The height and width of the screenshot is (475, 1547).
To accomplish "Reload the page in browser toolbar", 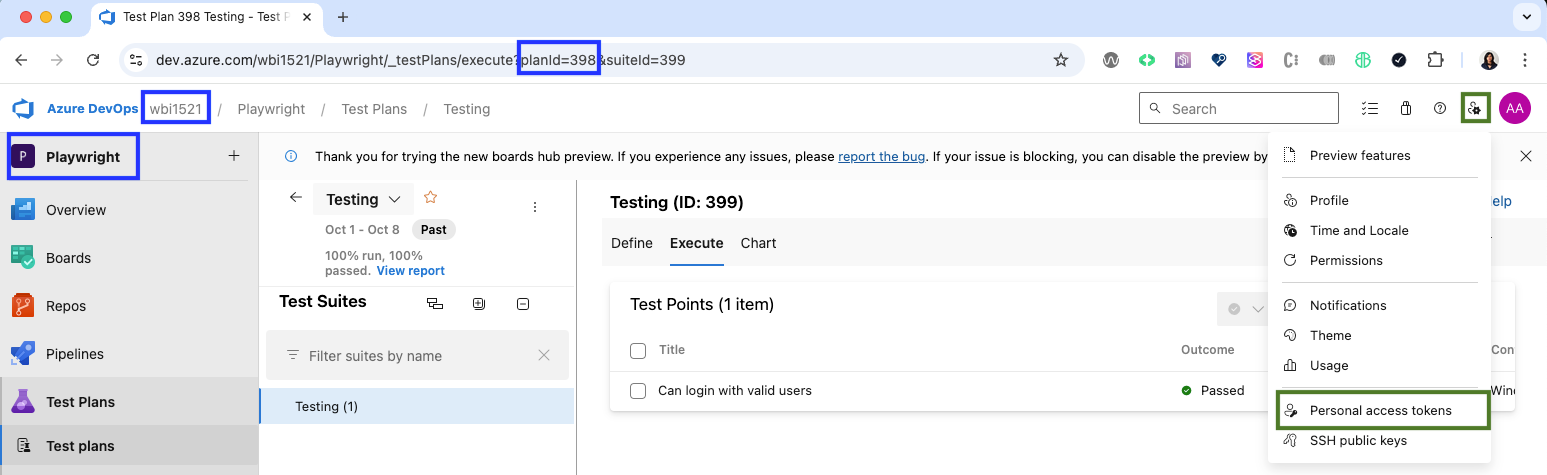I will 93,60.
